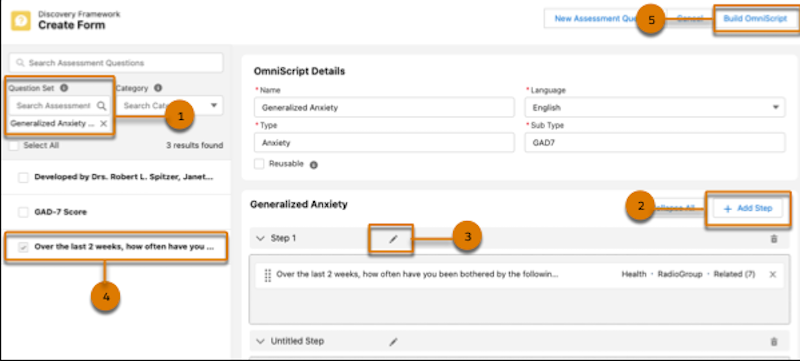Toggle the Select All checkbox
800x361 pixels.
(x=14, y=145)
